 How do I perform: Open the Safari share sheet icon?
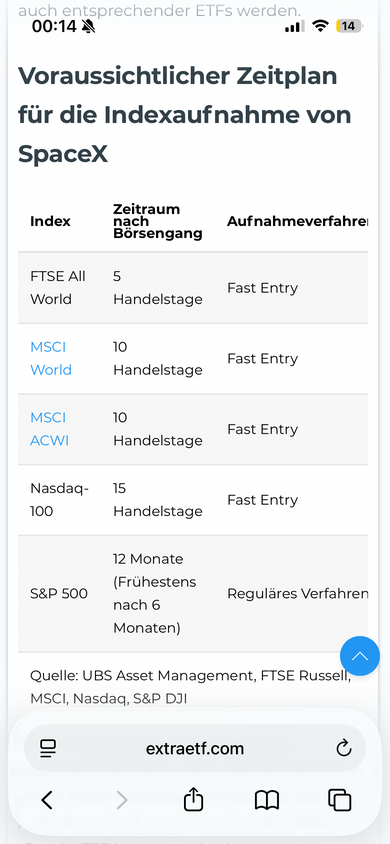(x=193, y=799)
